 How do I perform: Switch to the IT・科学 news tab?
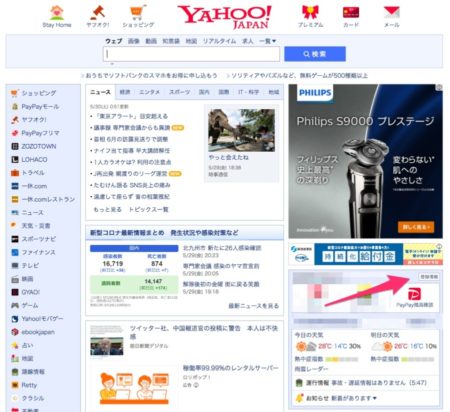pyautogui.click(x=248, y=92)
